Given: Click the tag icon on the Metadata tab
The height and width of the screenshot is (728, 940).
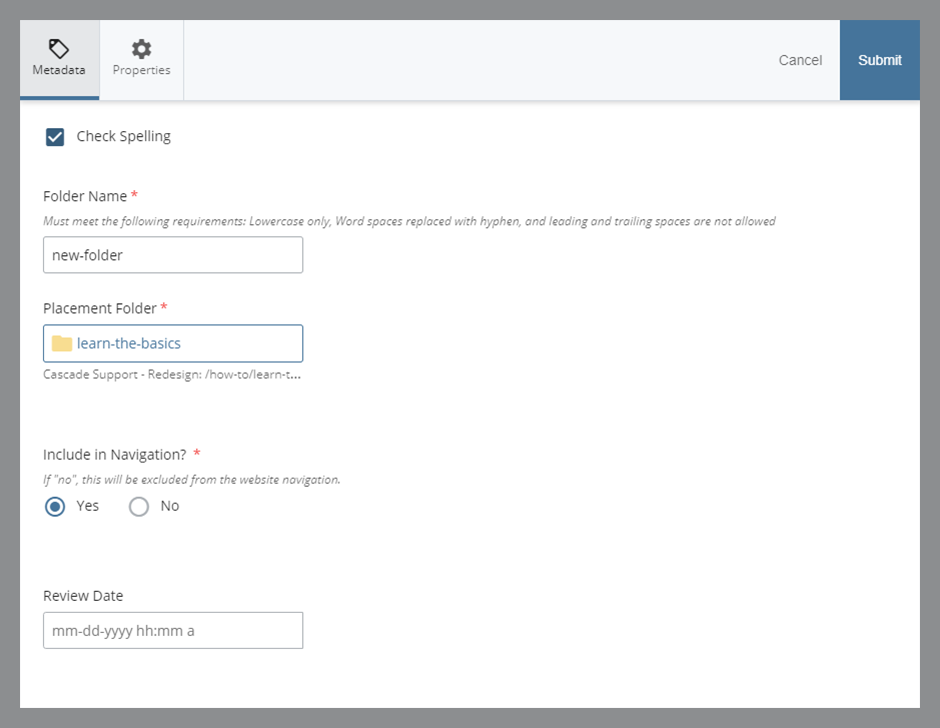Looking at the screenshot, I should pos(59,48).
